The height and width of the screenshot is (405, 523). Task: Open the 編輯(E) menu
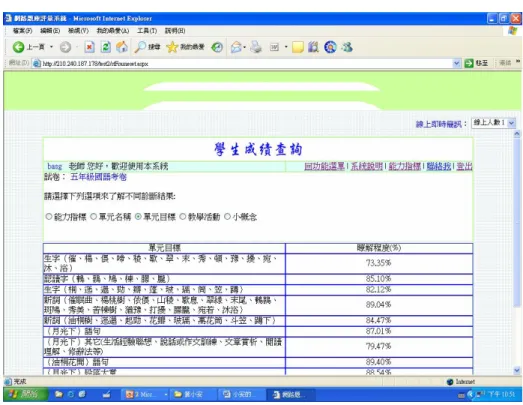[50, 31]
